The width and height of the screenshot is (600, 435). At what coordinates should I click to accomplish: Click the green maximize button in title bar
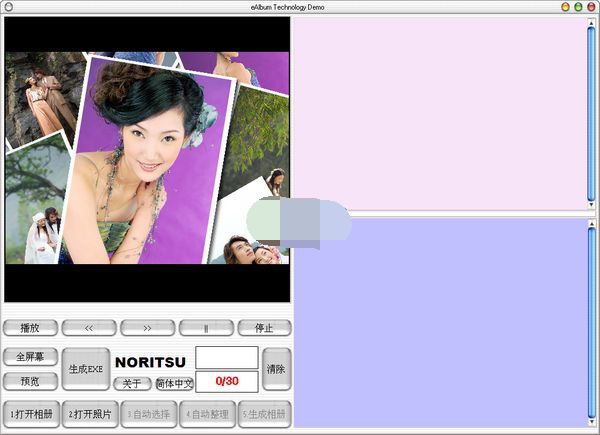(x=578, y=7)
